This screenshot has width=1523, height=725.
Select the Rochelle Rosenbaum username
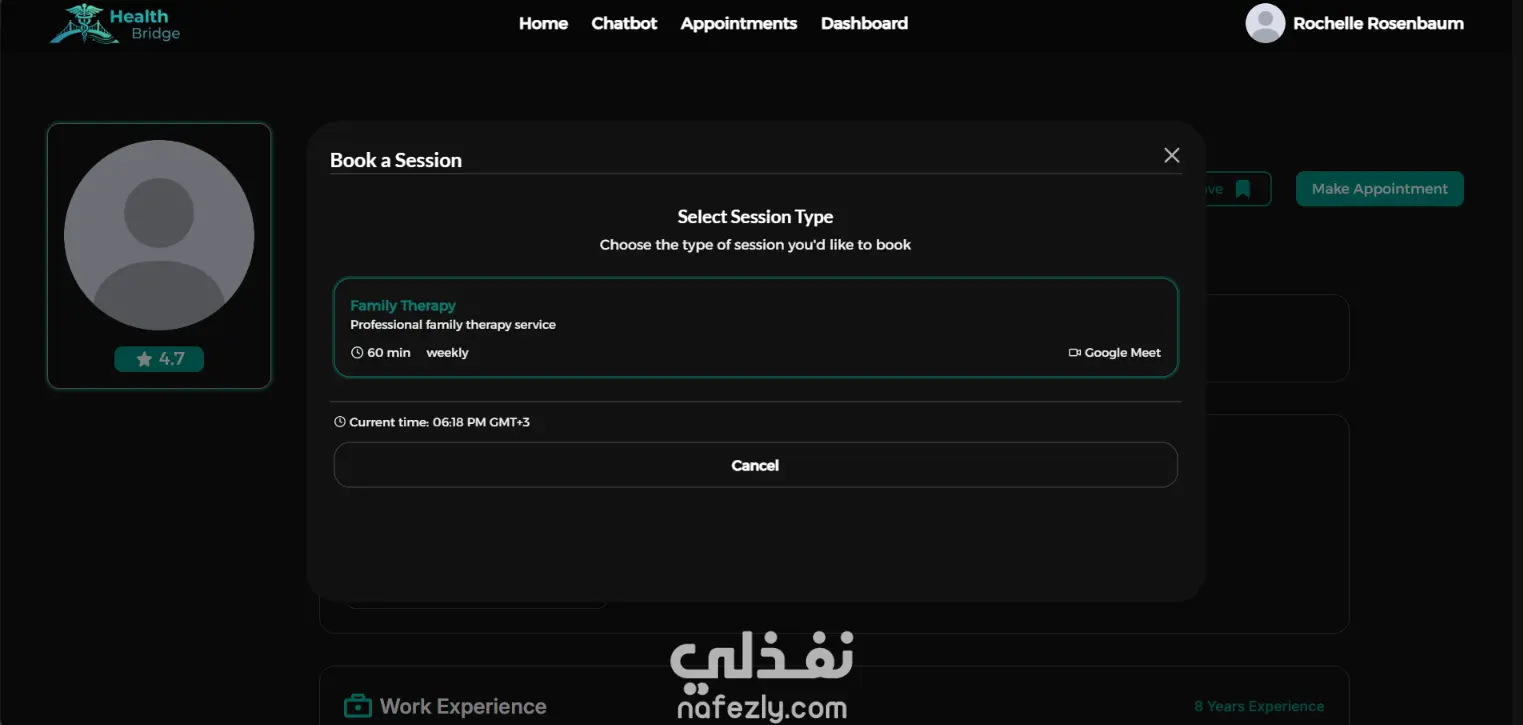pos(1378,23)
